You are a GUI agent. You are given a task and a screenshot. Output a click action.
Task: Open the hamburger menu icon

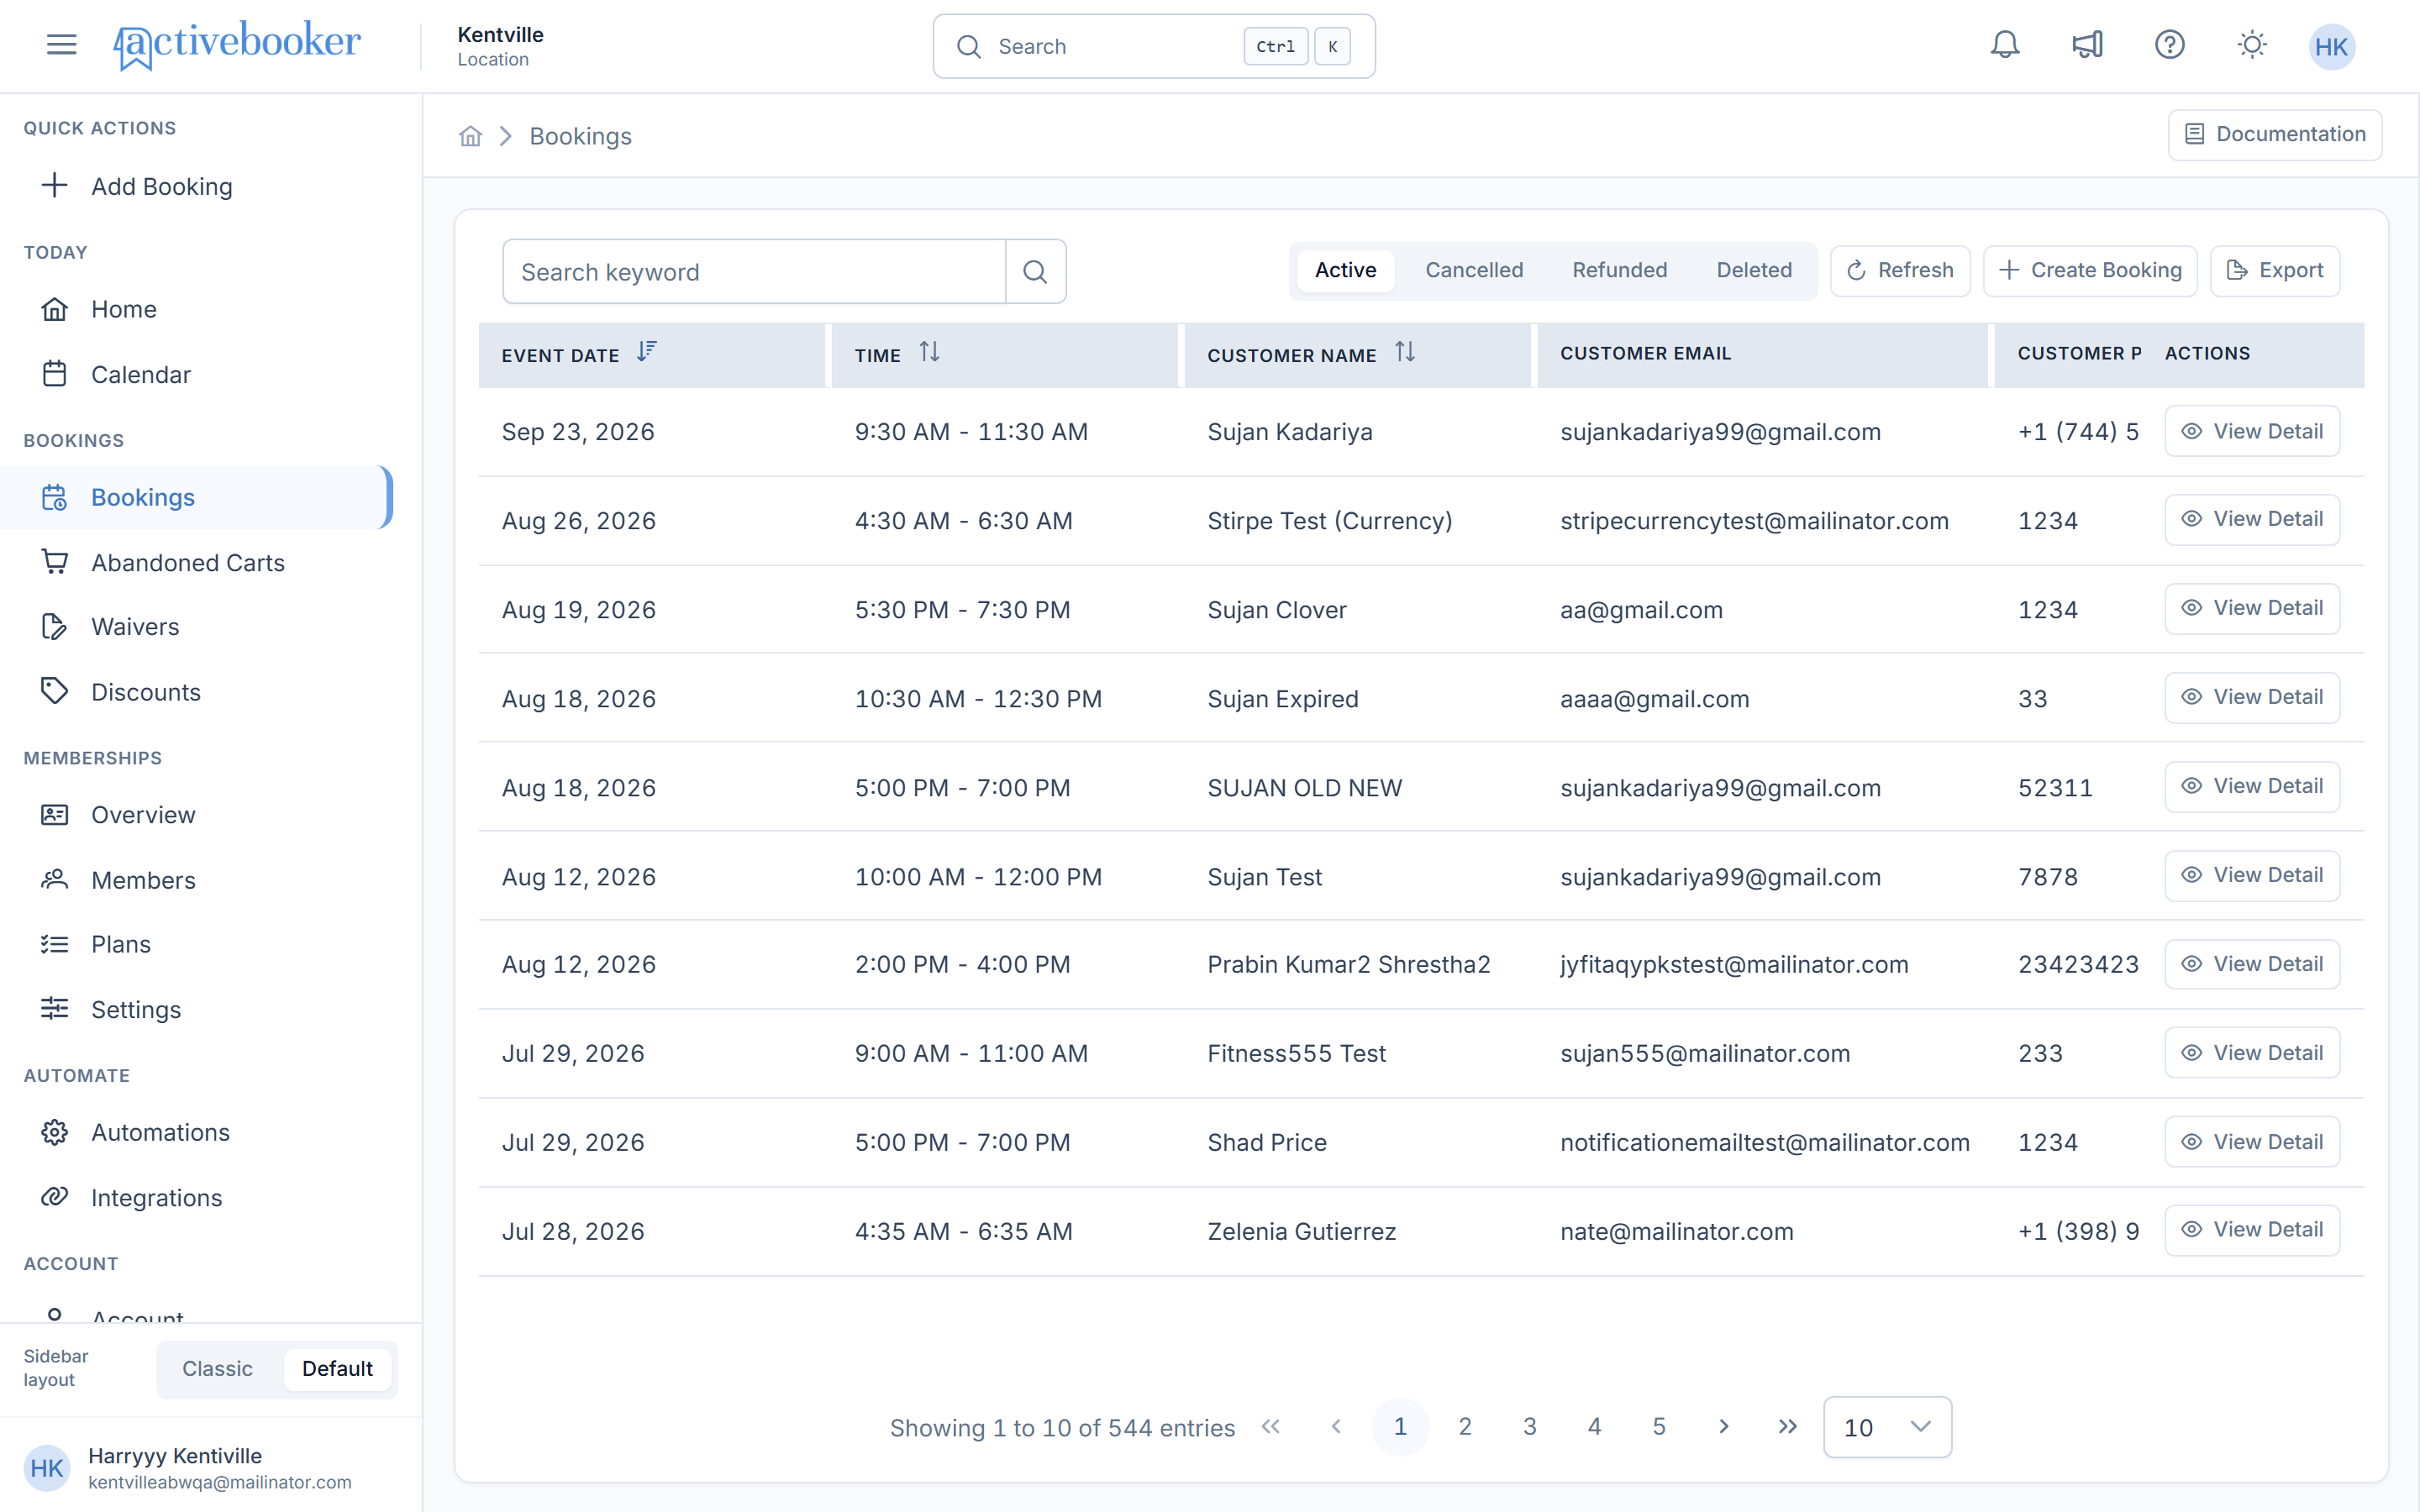[x=61, y=45]
